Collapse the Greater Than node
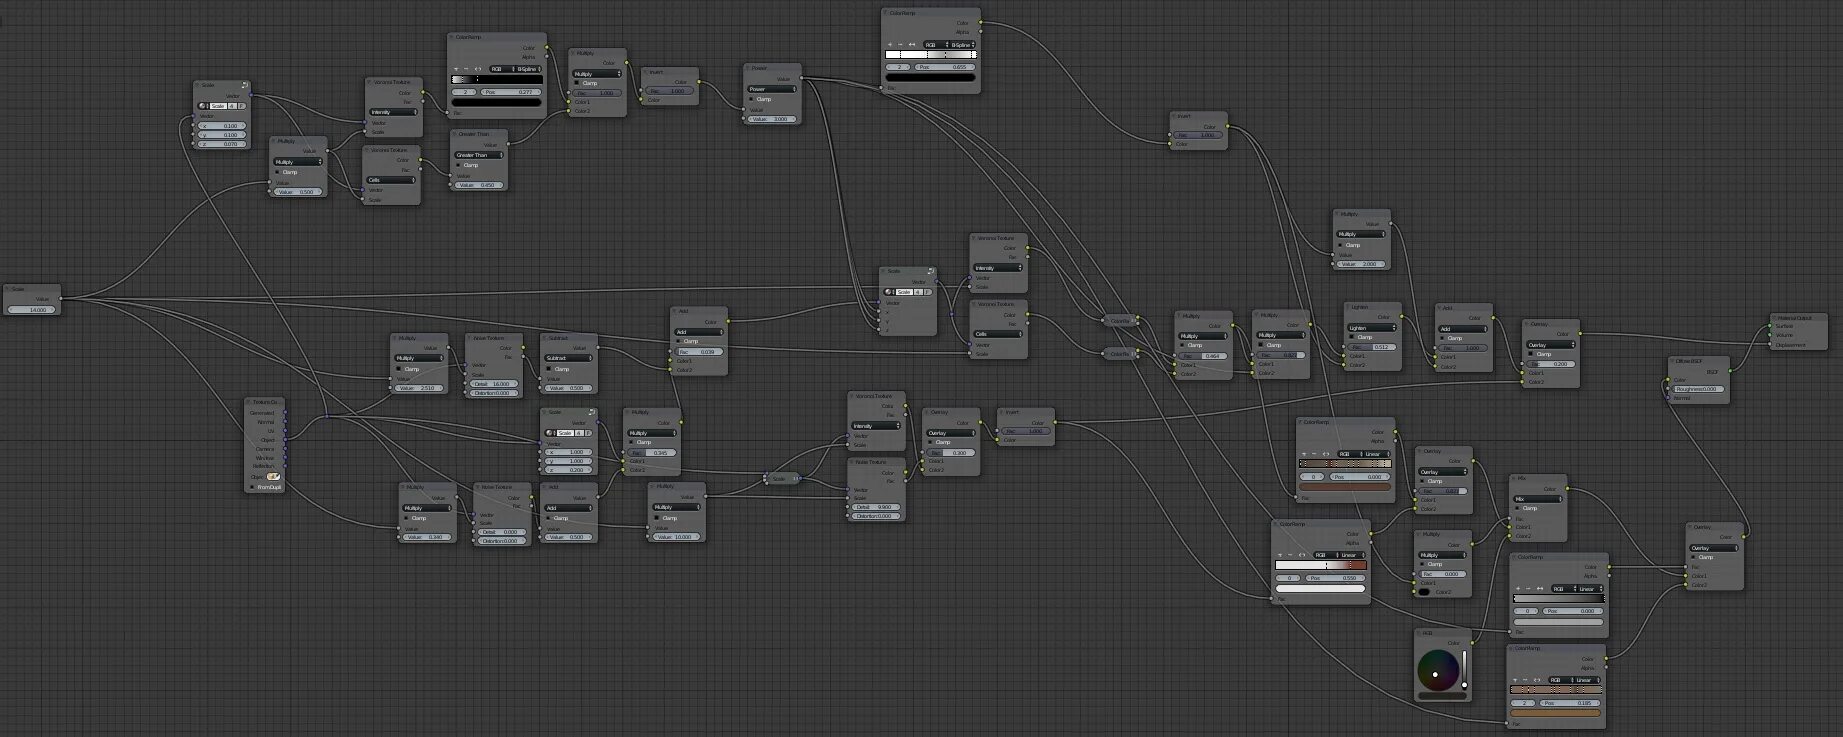 pyautogui.click(x=455, y=134)
